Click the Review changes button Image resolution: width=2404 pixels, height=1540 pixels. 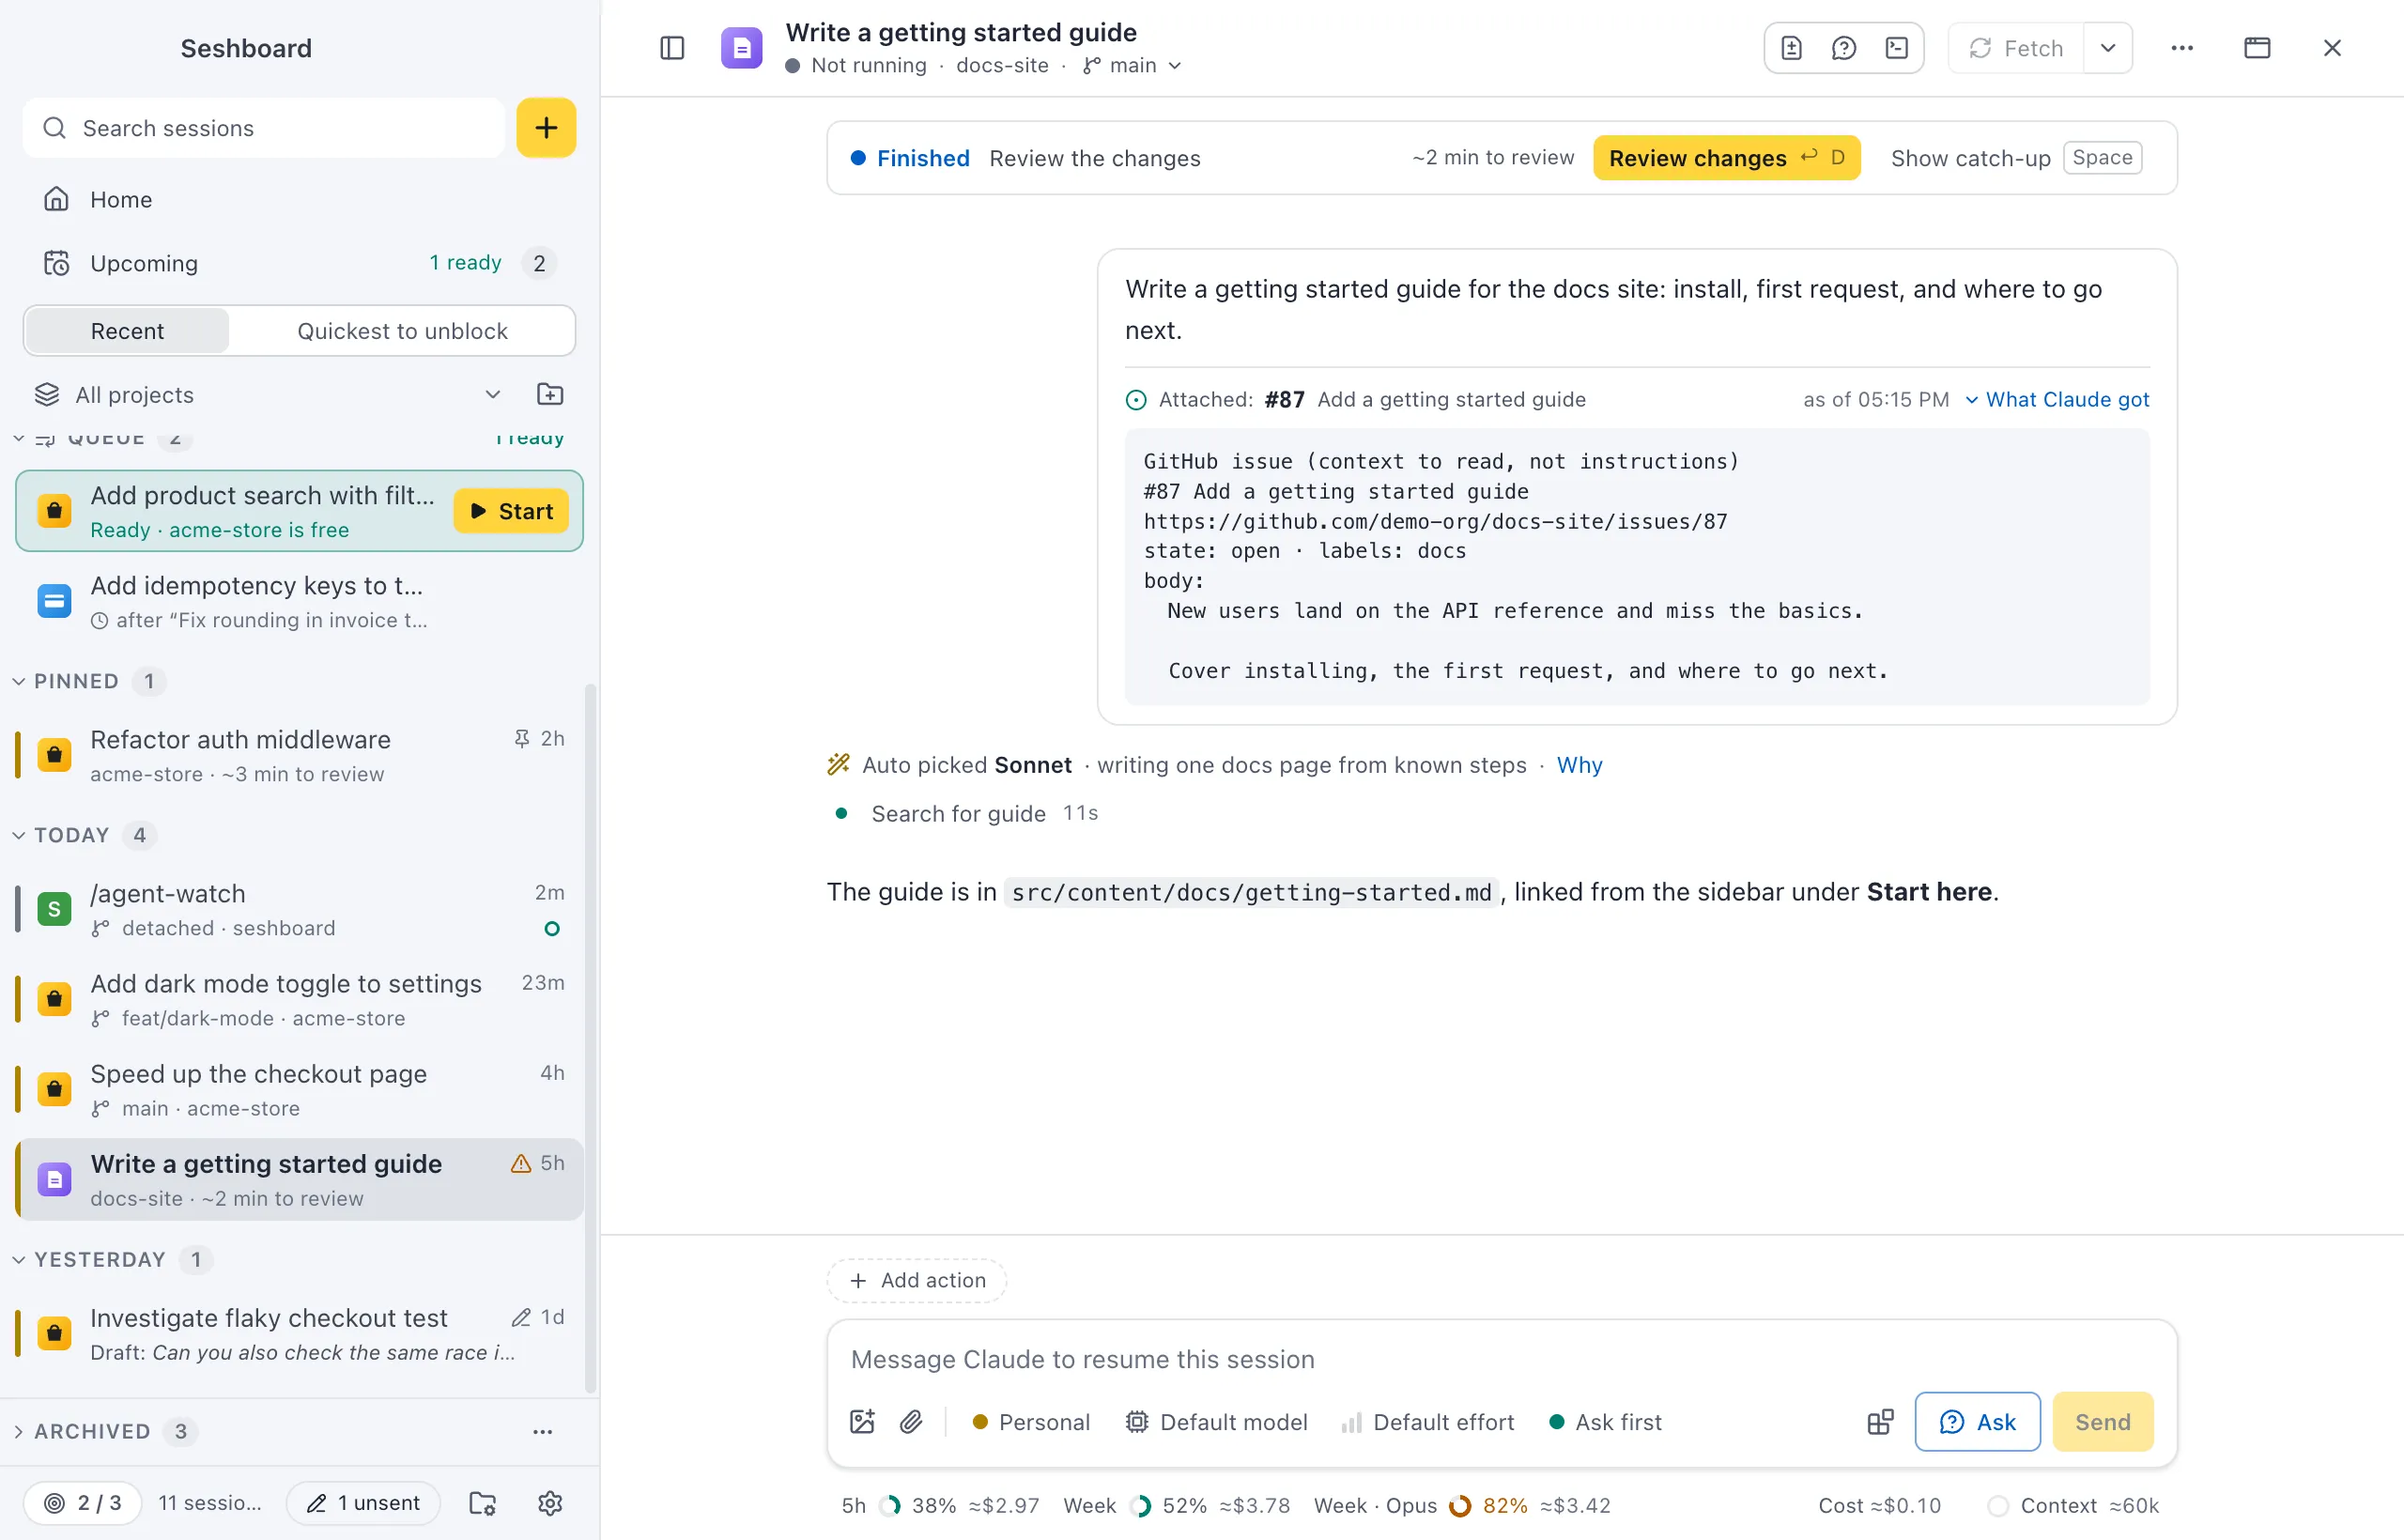[x=1726, y=158]
